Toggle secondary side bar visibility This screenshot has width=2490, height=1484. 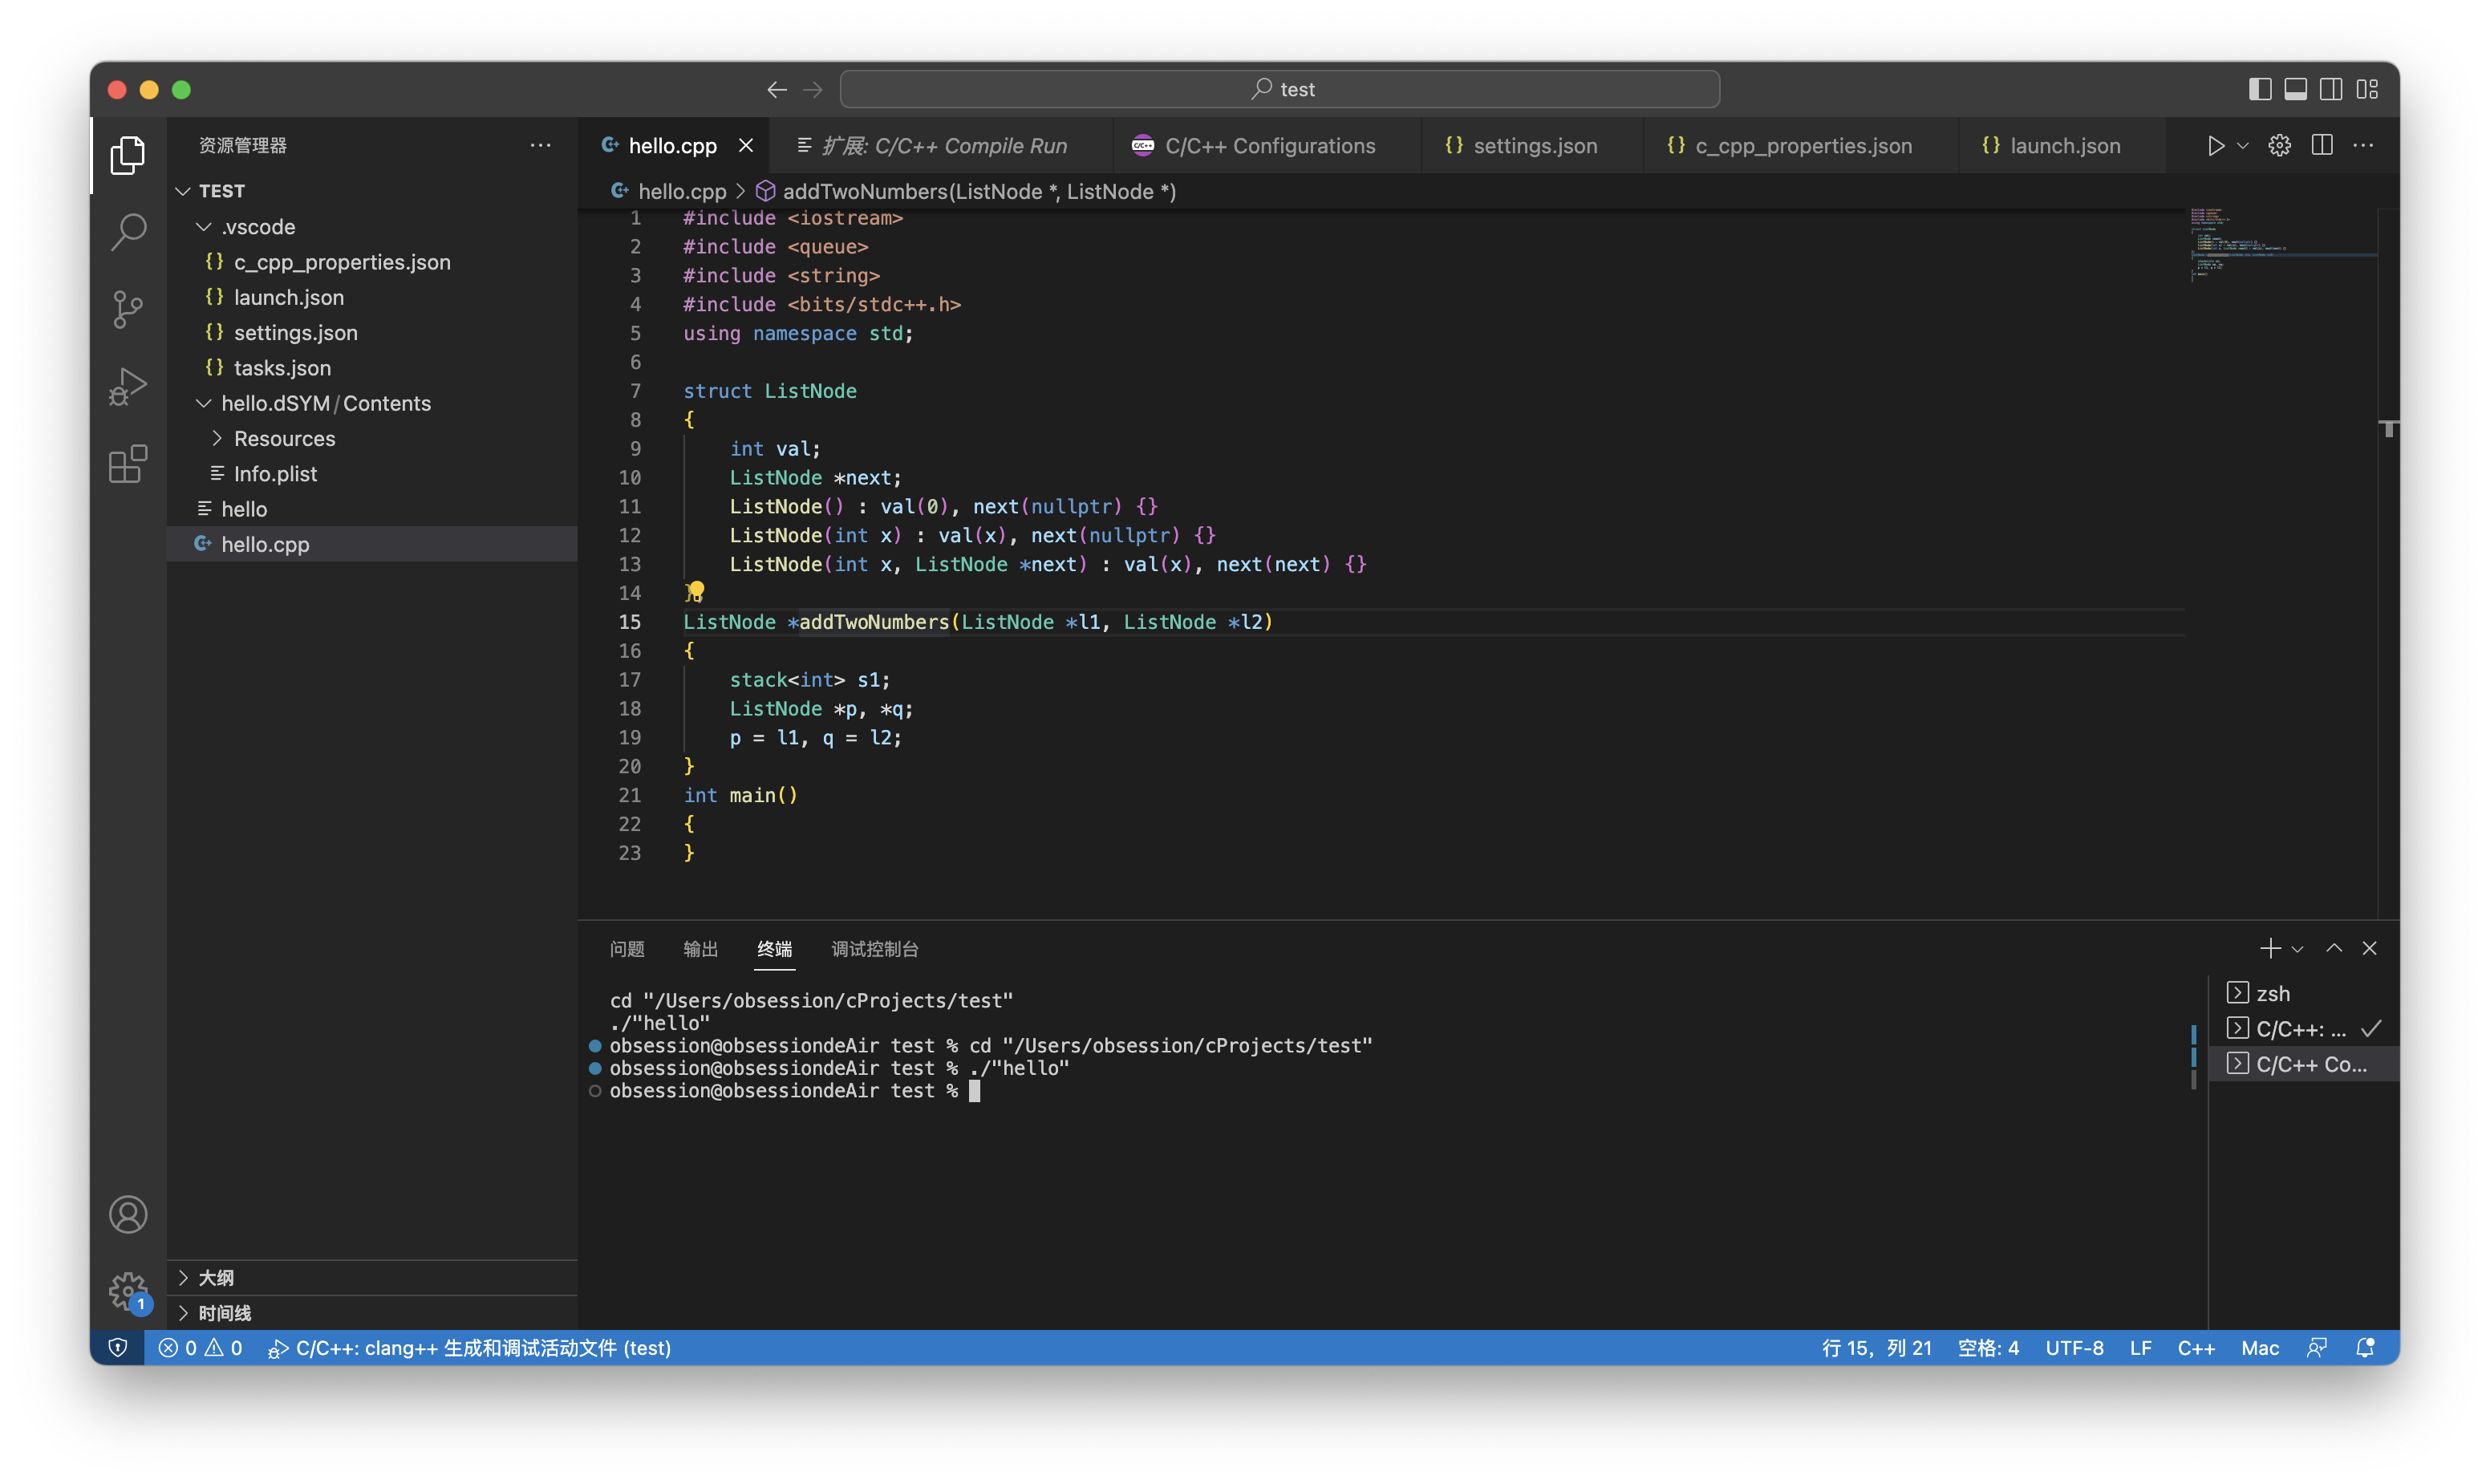click(2331, 90)
